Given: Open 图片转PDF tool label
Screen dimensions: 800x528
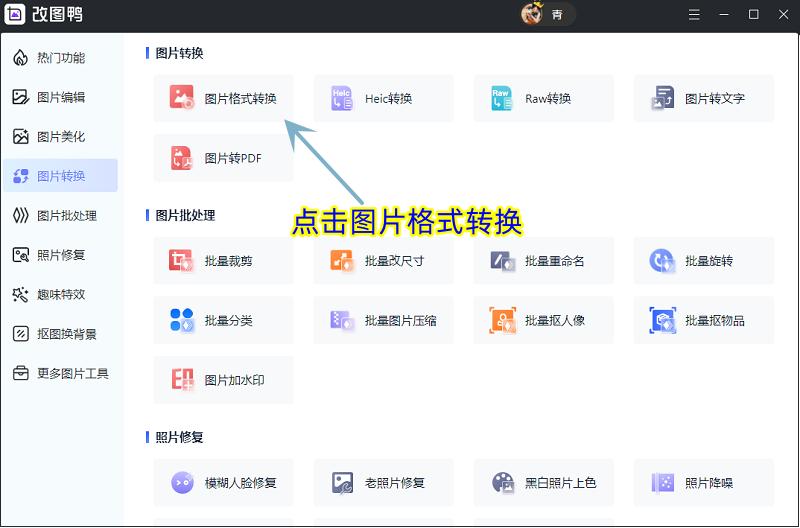Looking at the screenshot, I should coord(233,158).
